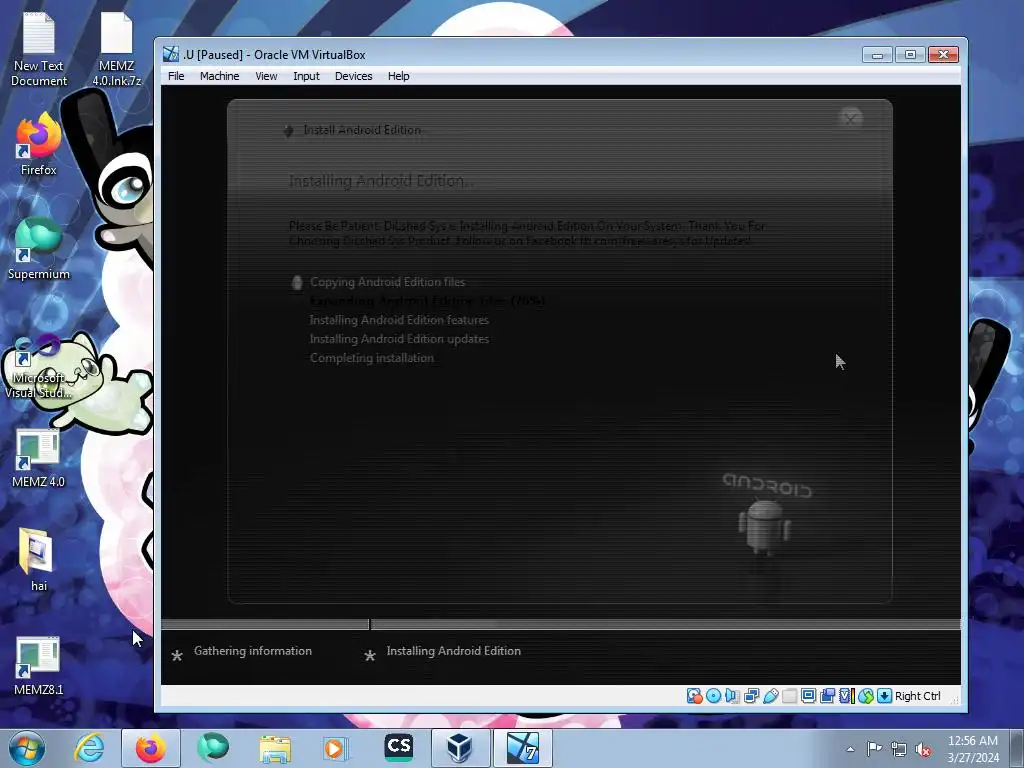The image size is (1024, 768).
Task: Click the Android robot logo in the installer
Action: point(765,526)
